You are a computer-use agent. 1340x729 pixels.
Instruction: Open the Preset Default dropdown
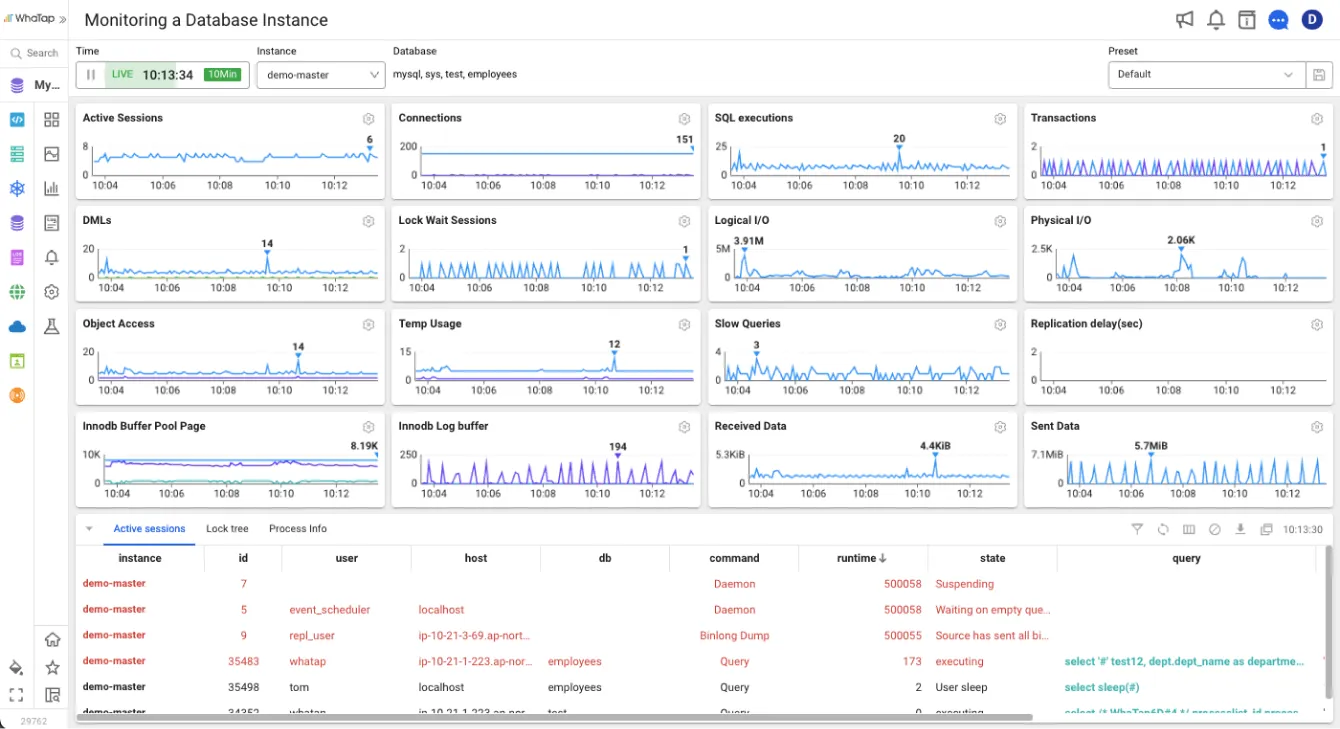(x=1206, y=75)
